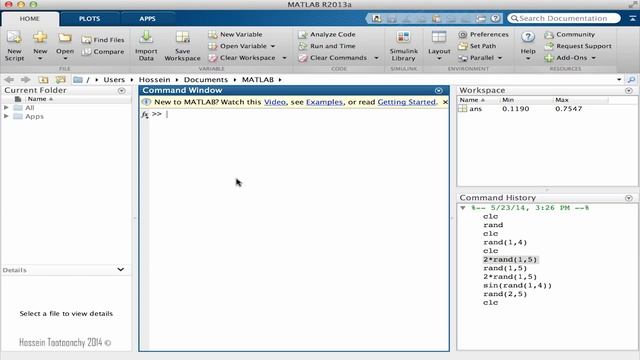Go back to previous folder
Image resolution: width=640 pixels, height=360 pixels.
(x=9, y=80)
